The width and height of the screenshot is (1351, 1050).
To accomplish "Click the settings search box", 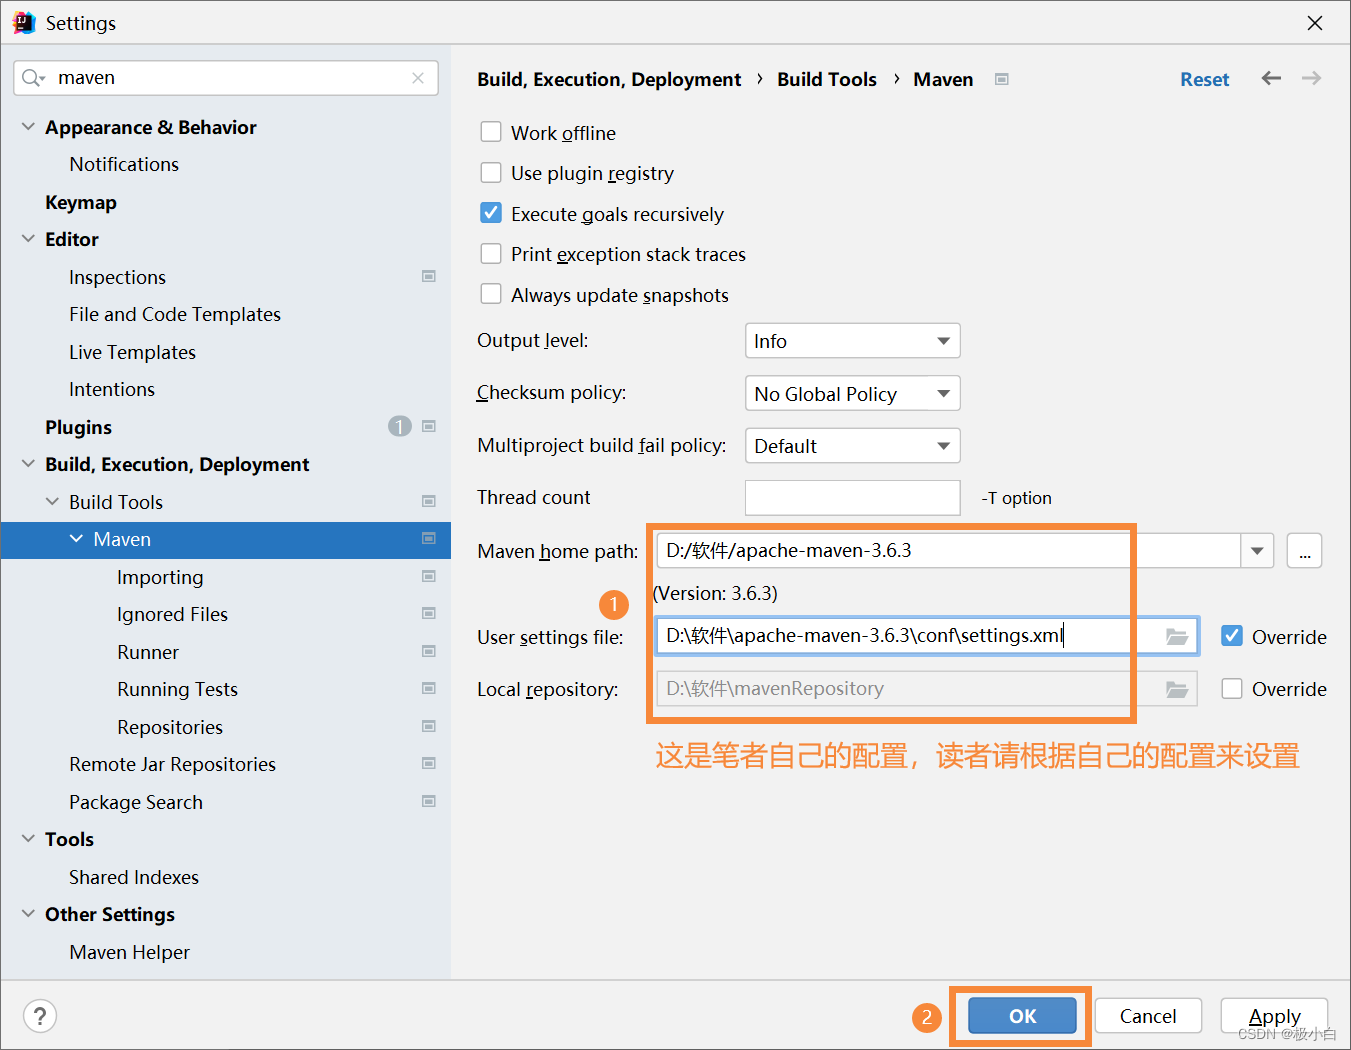I will pyautogui.click(x=226, y=78).
